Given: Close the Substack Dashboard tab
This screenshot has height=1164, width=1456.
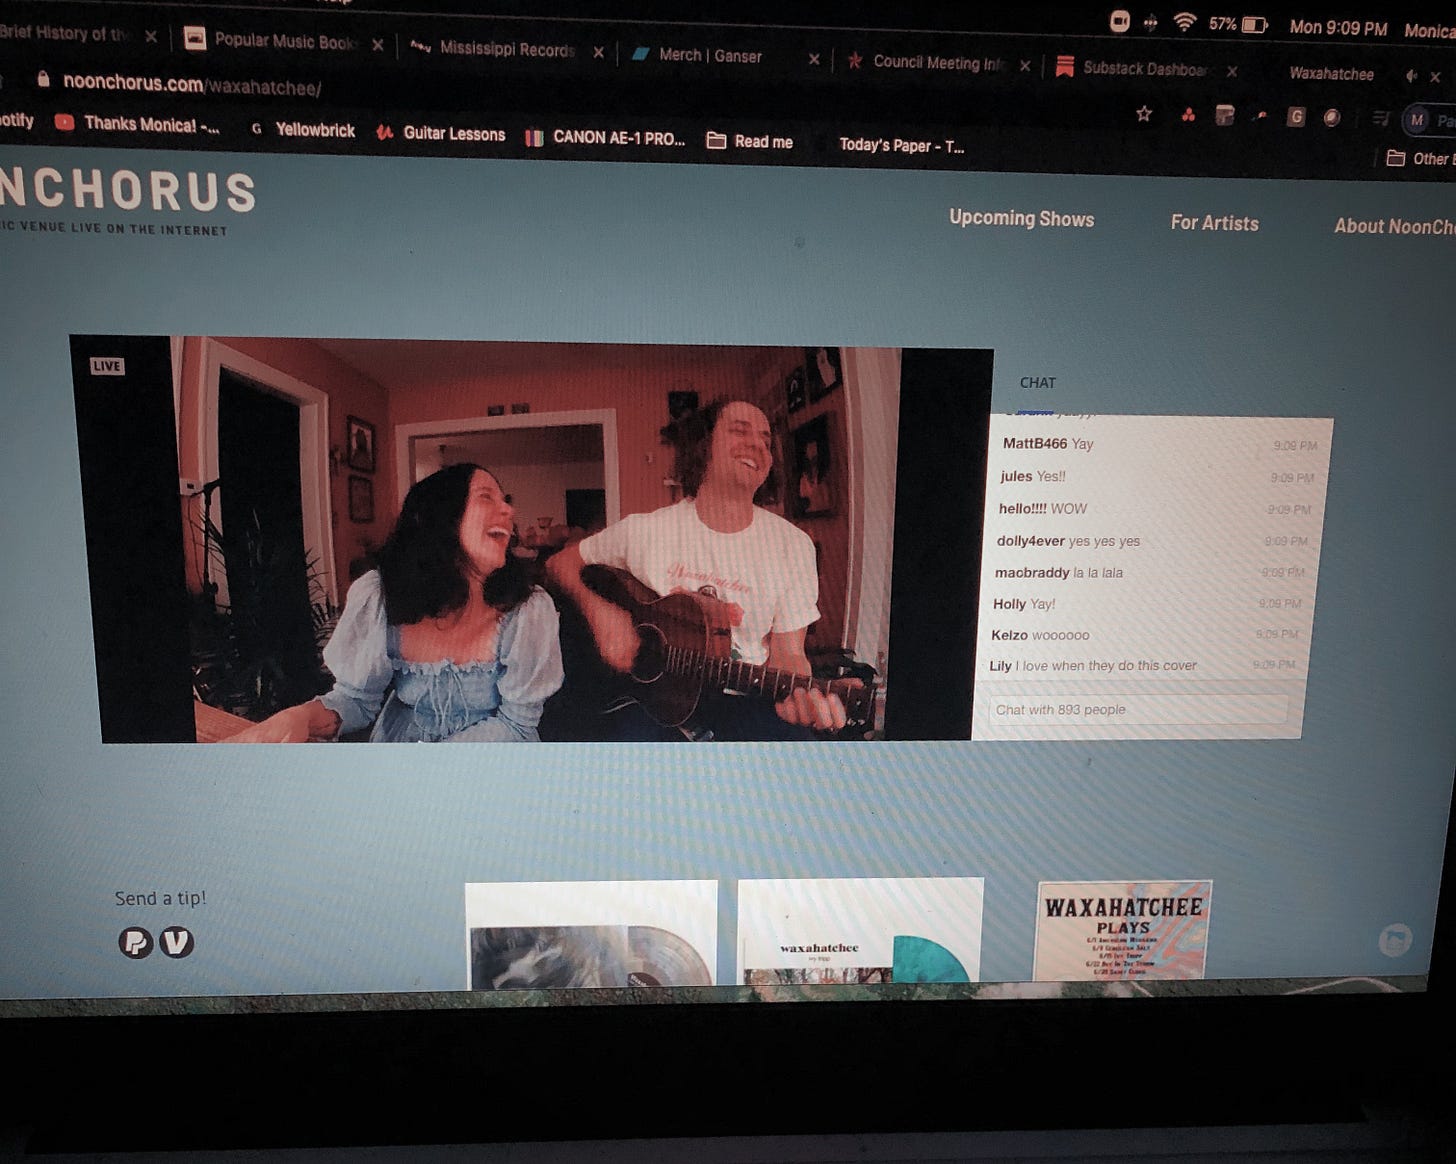Looking at the screenshot, I should point(1232,71).
